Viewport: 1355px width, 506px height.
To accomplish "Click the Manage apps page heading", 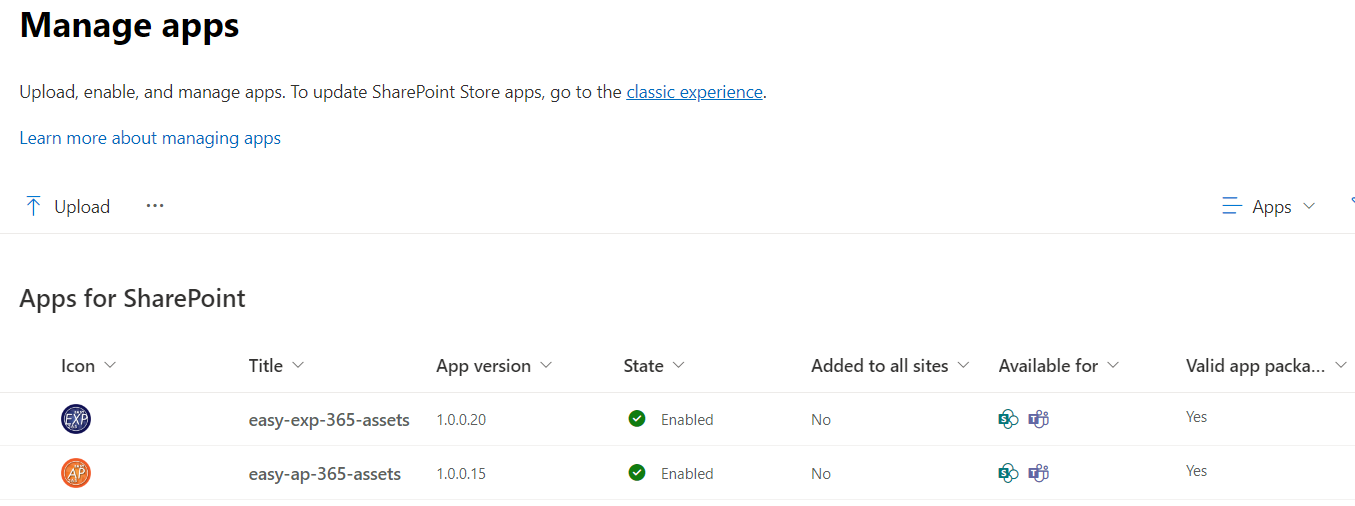I will [130, 24].
